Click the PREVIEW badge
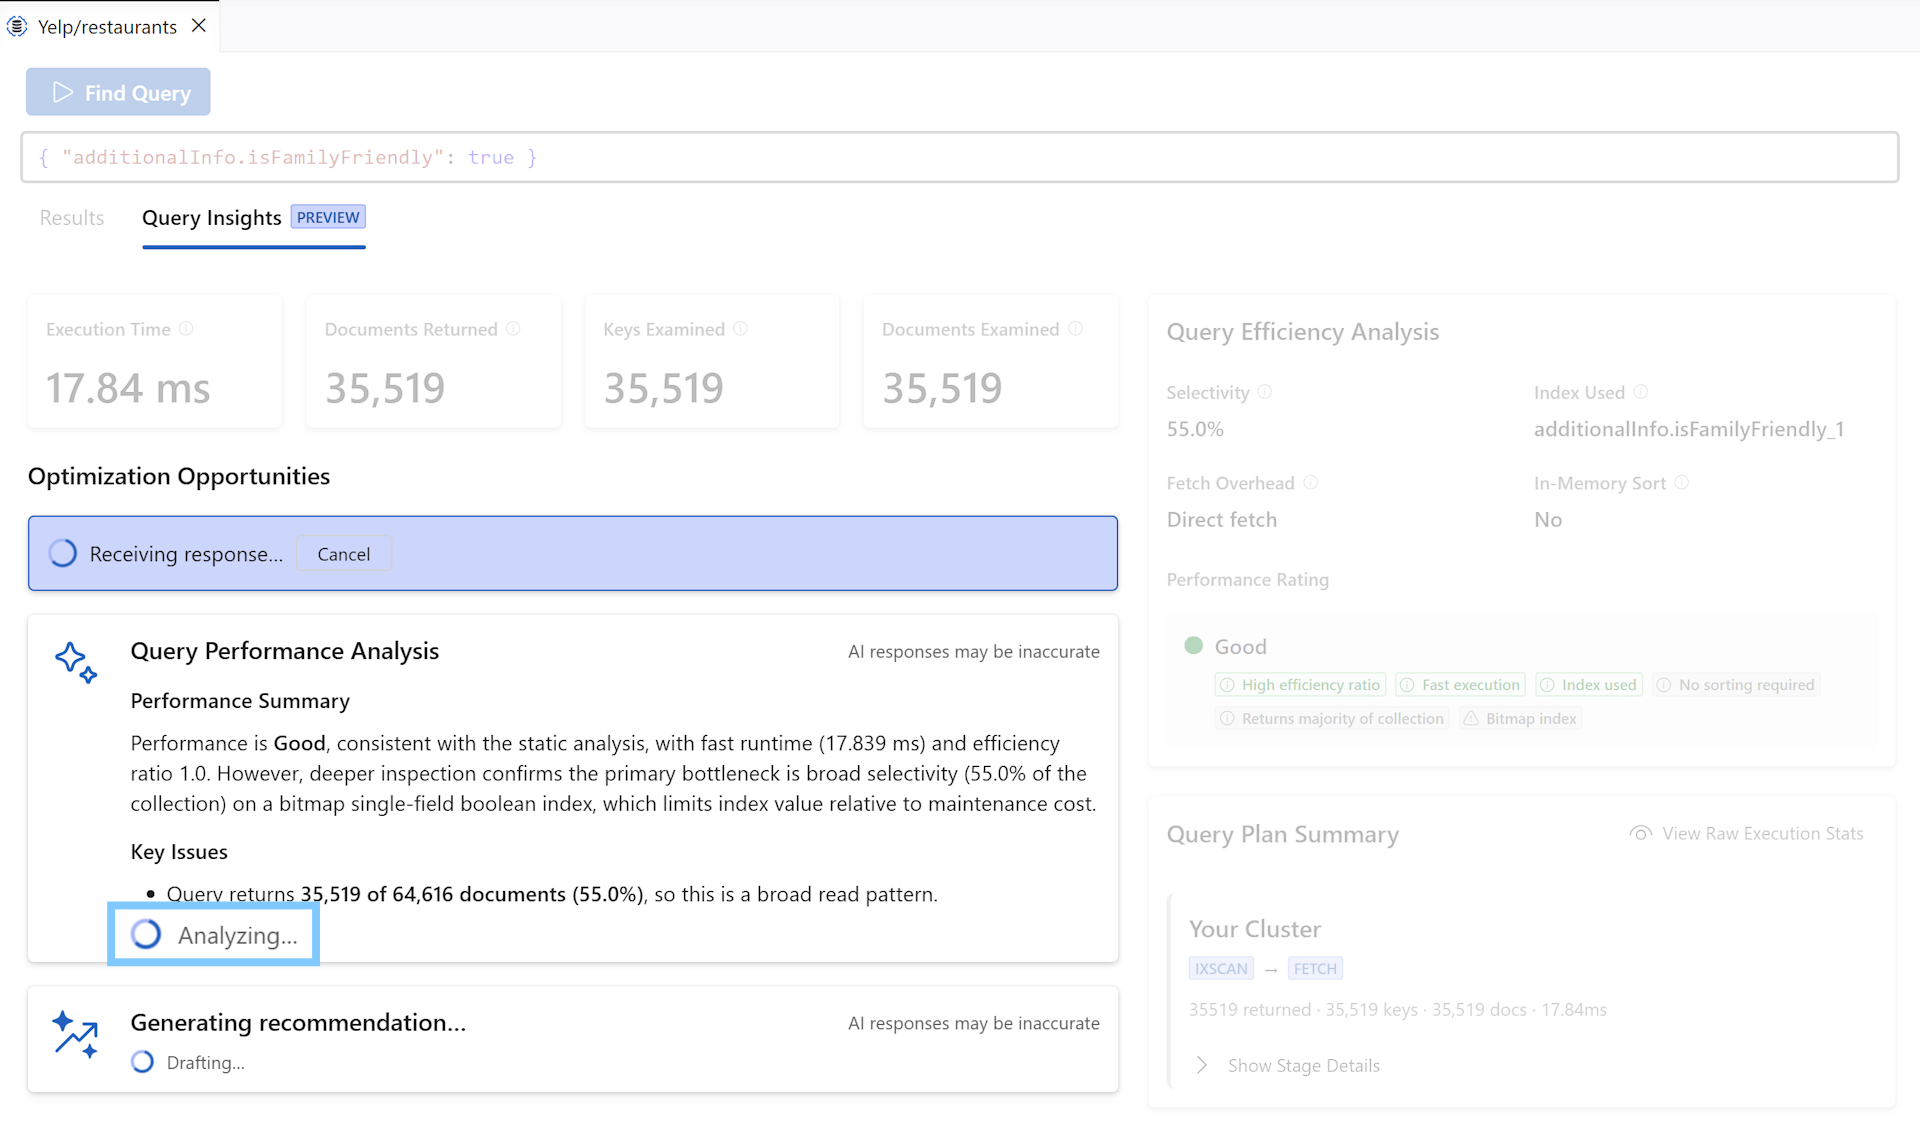This screenshot has height=1128, width=1920. (328, 217)
